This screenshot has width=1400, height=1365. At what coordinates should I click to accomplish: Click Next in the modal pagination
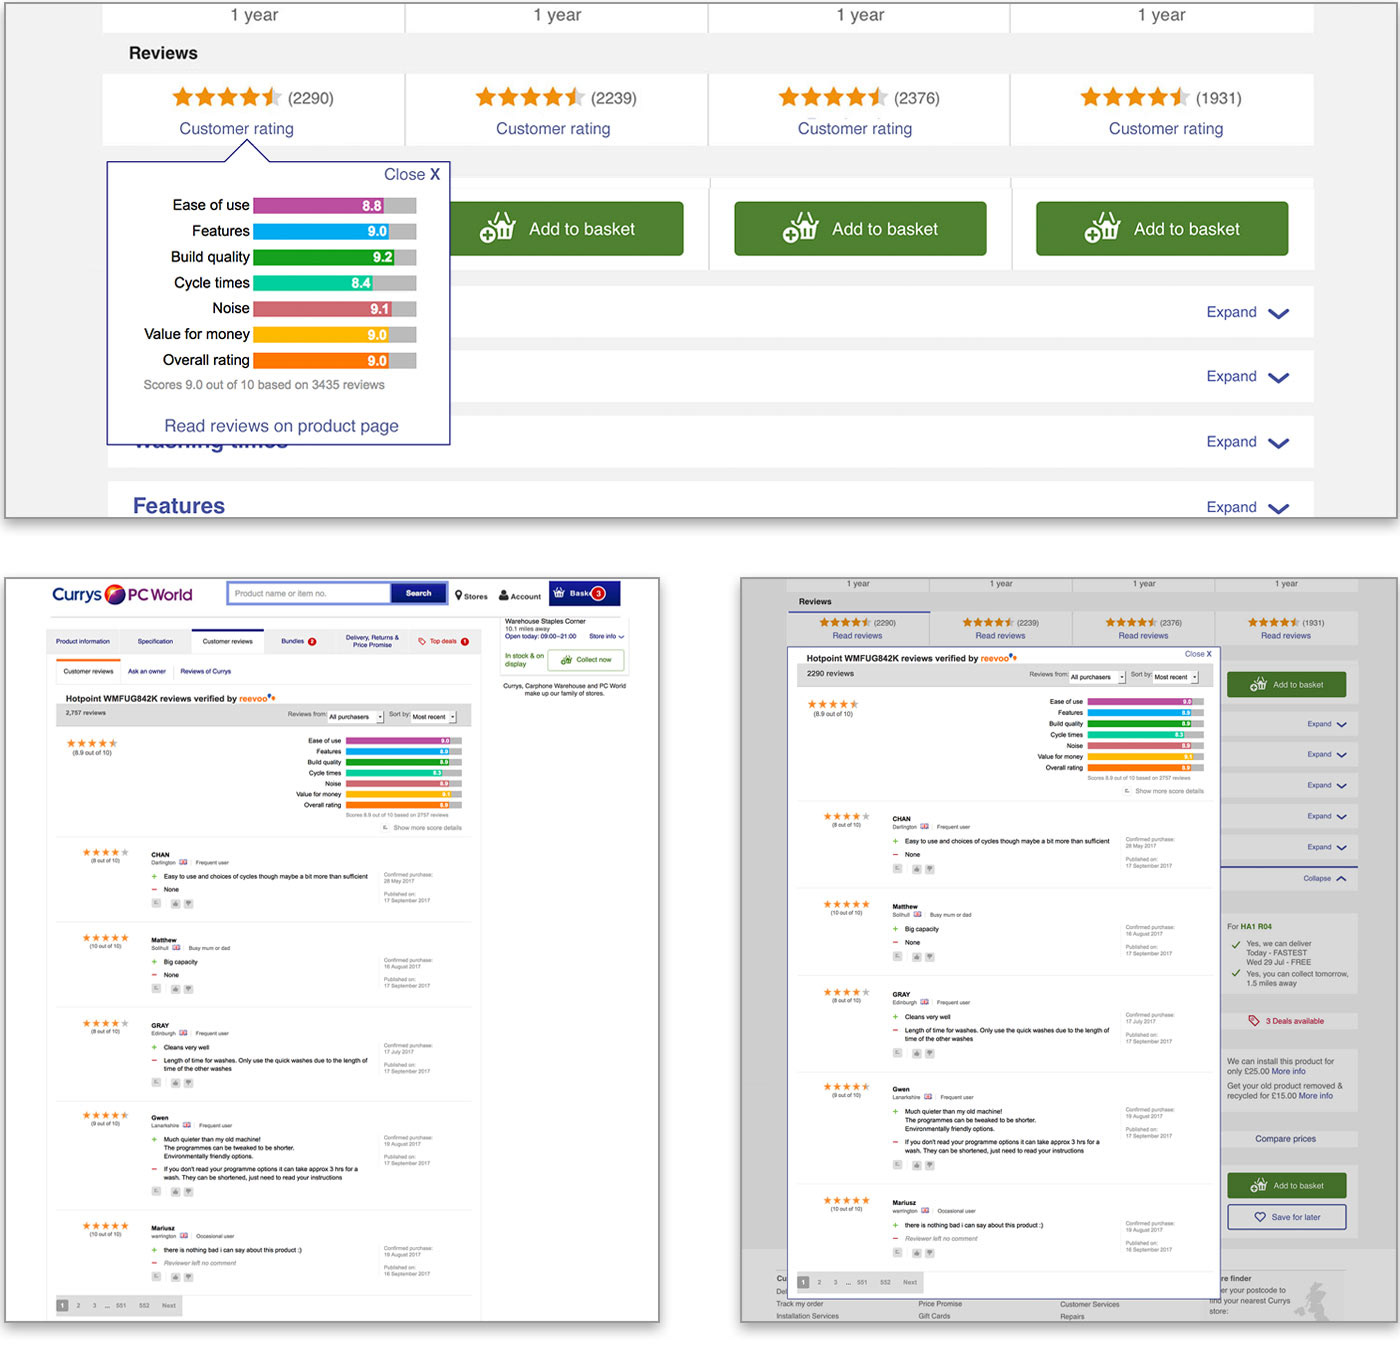click(910, 1282)
